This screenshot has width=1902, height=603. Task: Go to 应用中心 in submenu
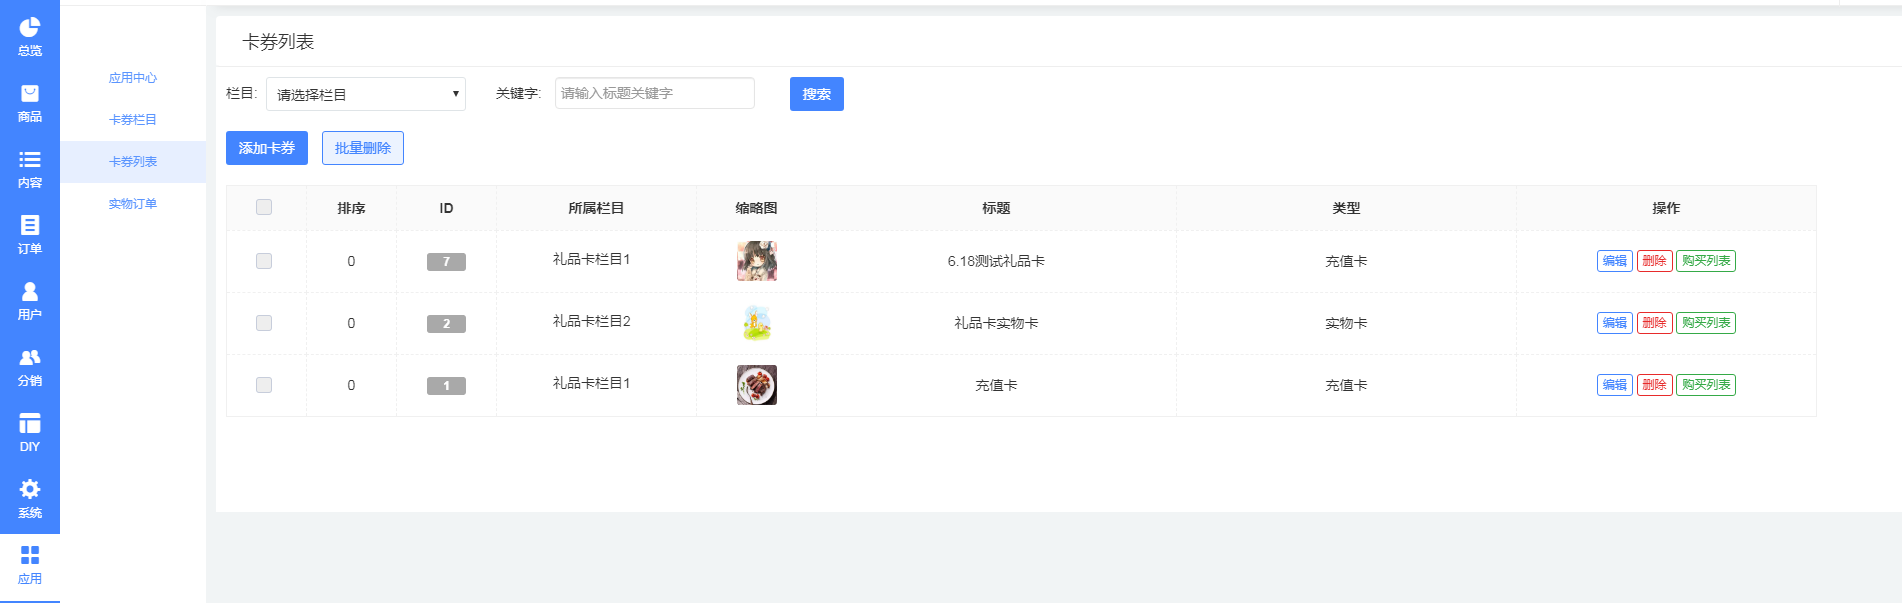click(133, 78)
